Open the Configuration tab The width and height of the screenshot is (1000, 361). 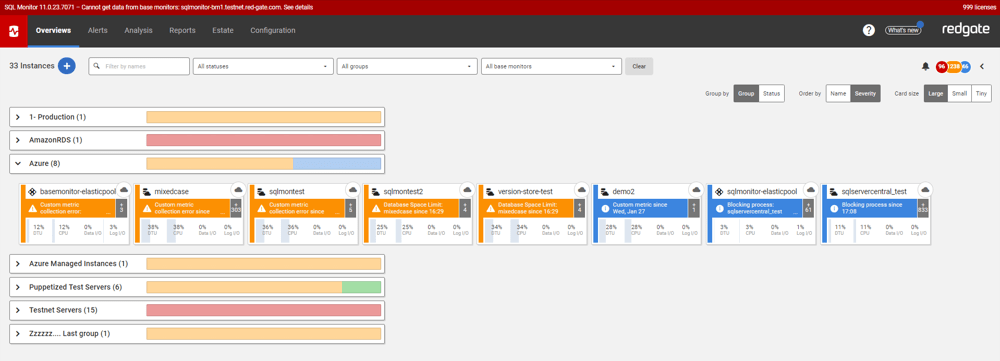coord(273,31)
